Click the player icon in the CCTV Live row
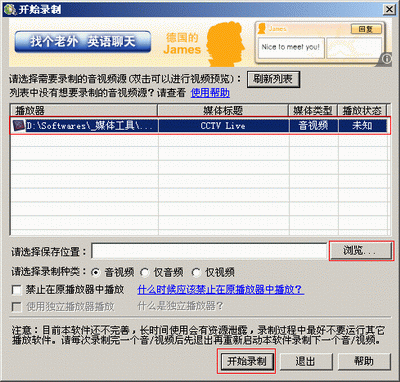 point(18,126)
